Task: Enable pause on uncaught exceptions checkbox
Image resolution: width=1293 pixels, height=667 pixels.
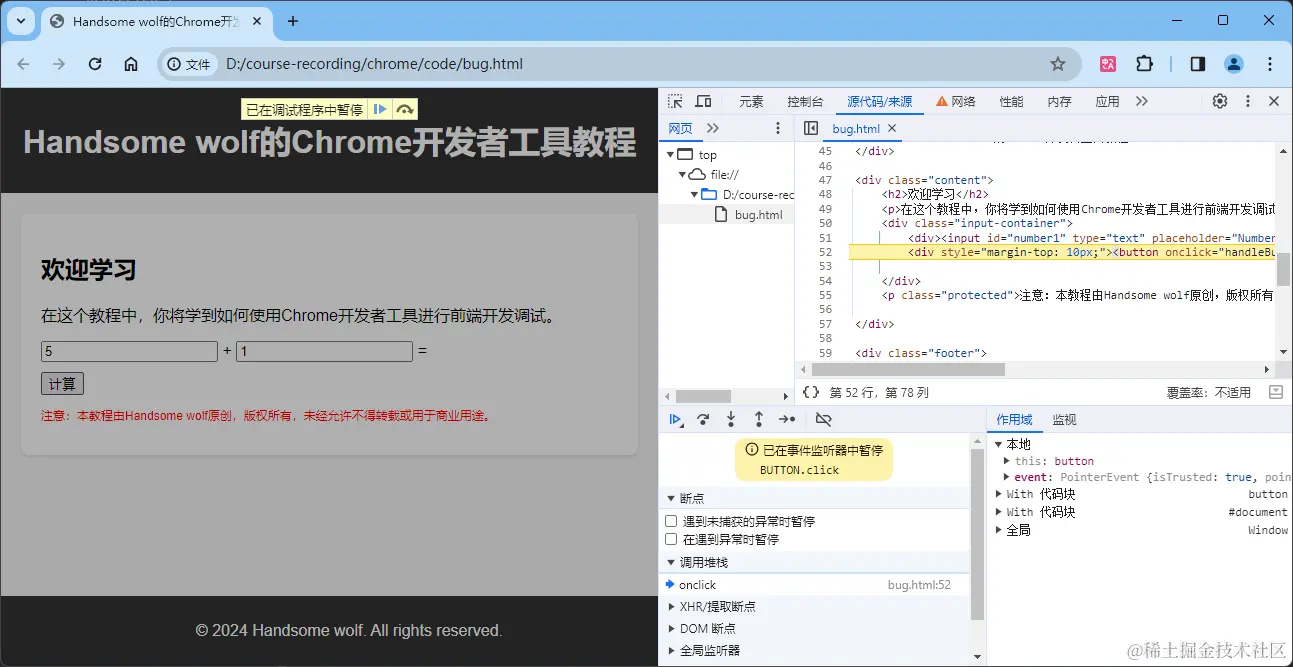Action: [x=672, y=521]
